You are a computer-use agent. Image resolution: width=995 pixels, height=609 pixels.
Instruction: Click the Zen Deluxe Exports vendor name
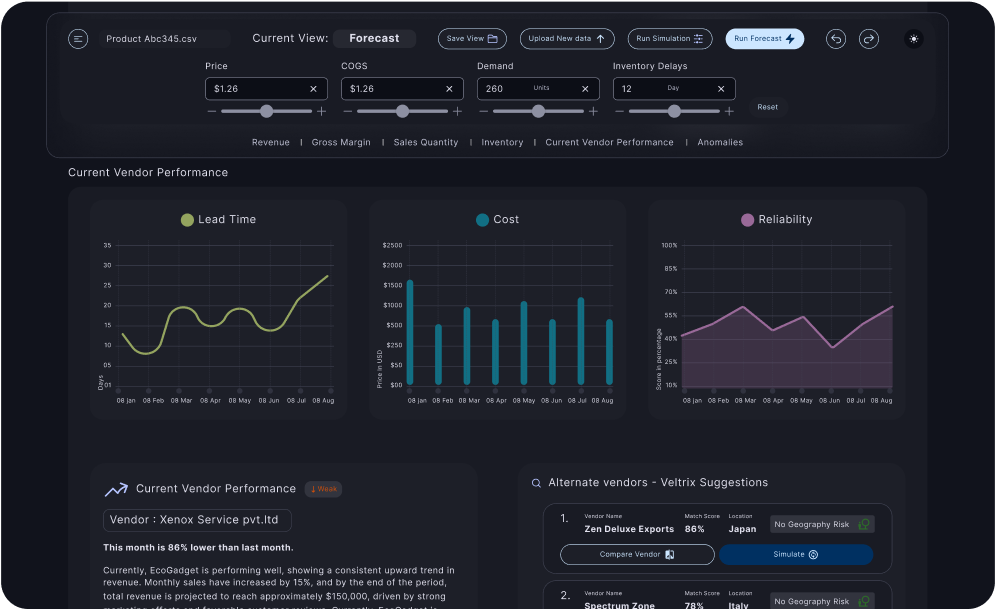629,529
